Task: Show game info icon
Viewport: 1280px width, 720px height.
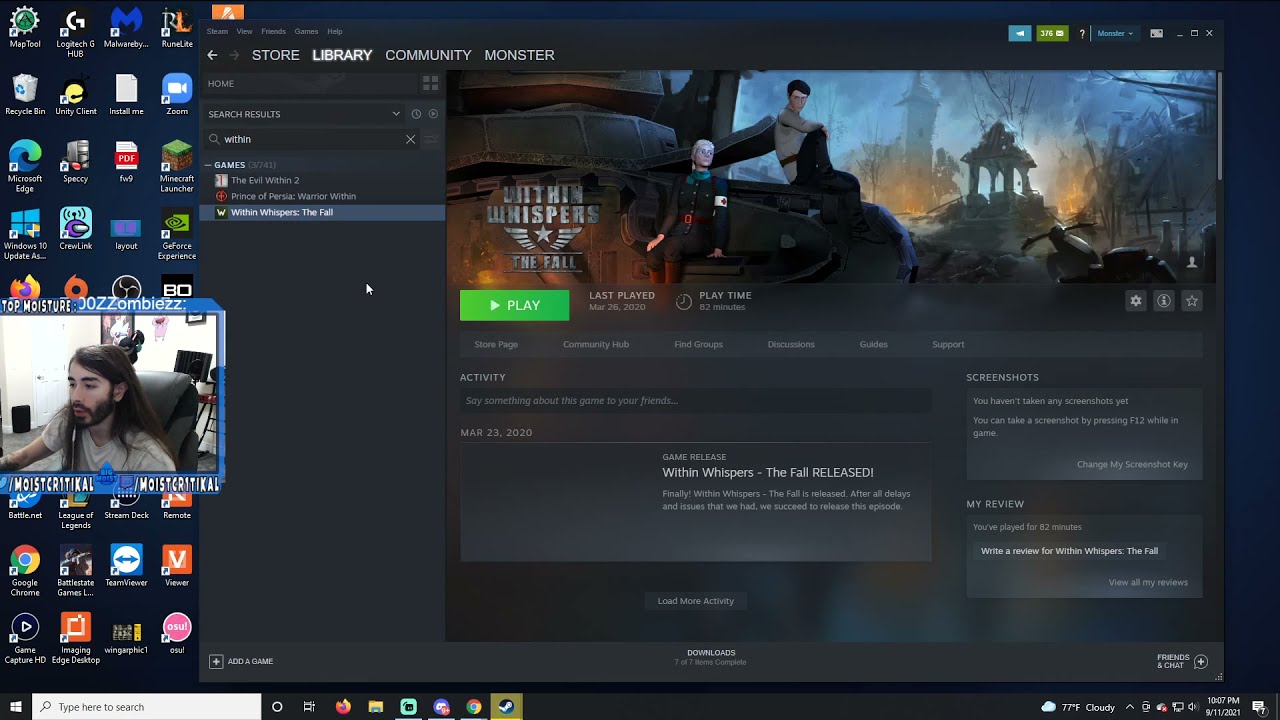Action: [1163, 301]
